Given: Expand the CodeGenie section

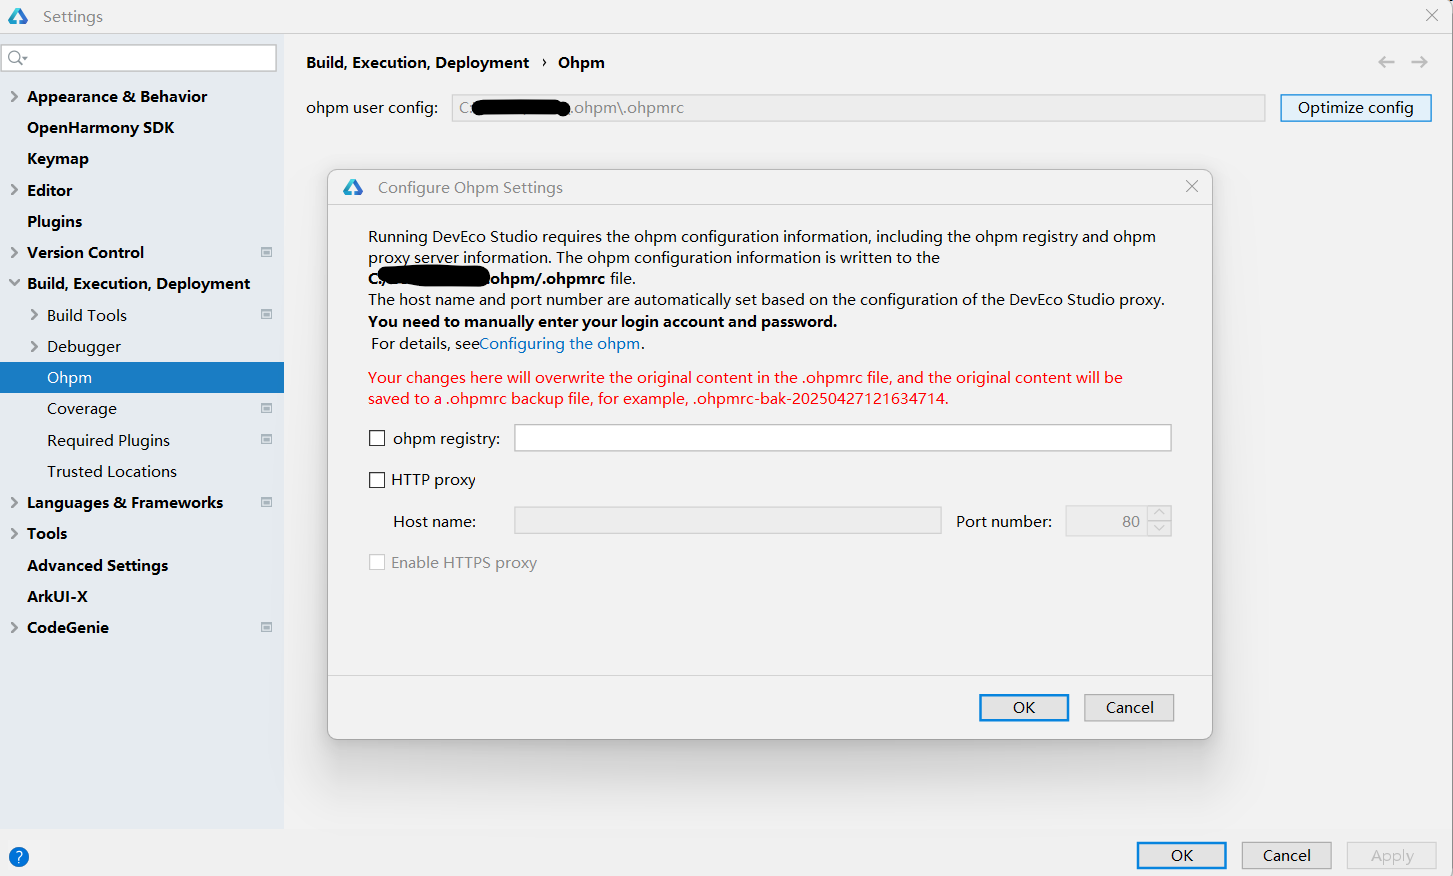Looking at the screenshot, I should pyautogui.click(x=14, y=627).
